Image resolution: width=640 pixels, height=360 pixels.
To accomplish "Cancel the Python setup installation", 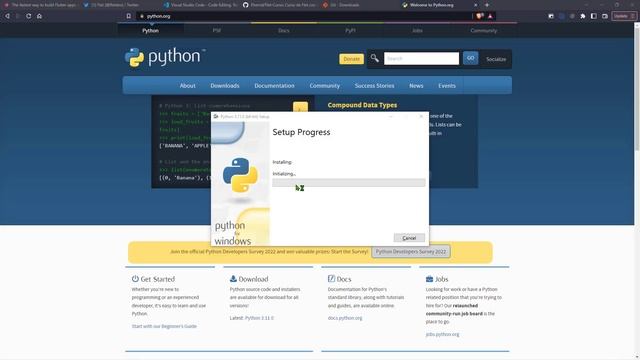I will pos(409,238).
